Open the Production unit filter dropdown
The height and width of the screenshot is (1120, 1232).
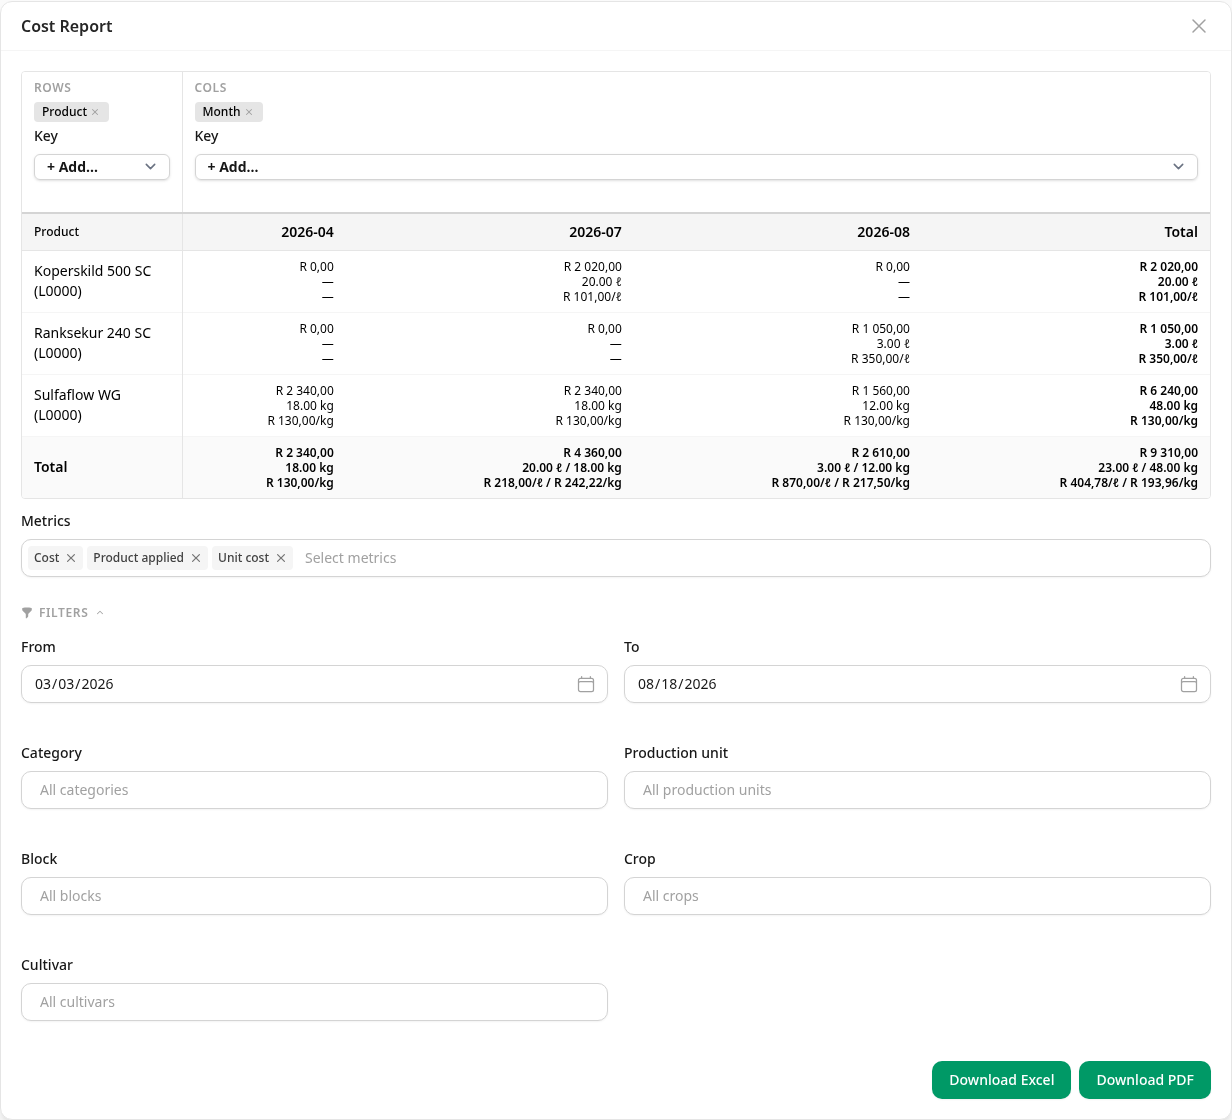point(917,790)
